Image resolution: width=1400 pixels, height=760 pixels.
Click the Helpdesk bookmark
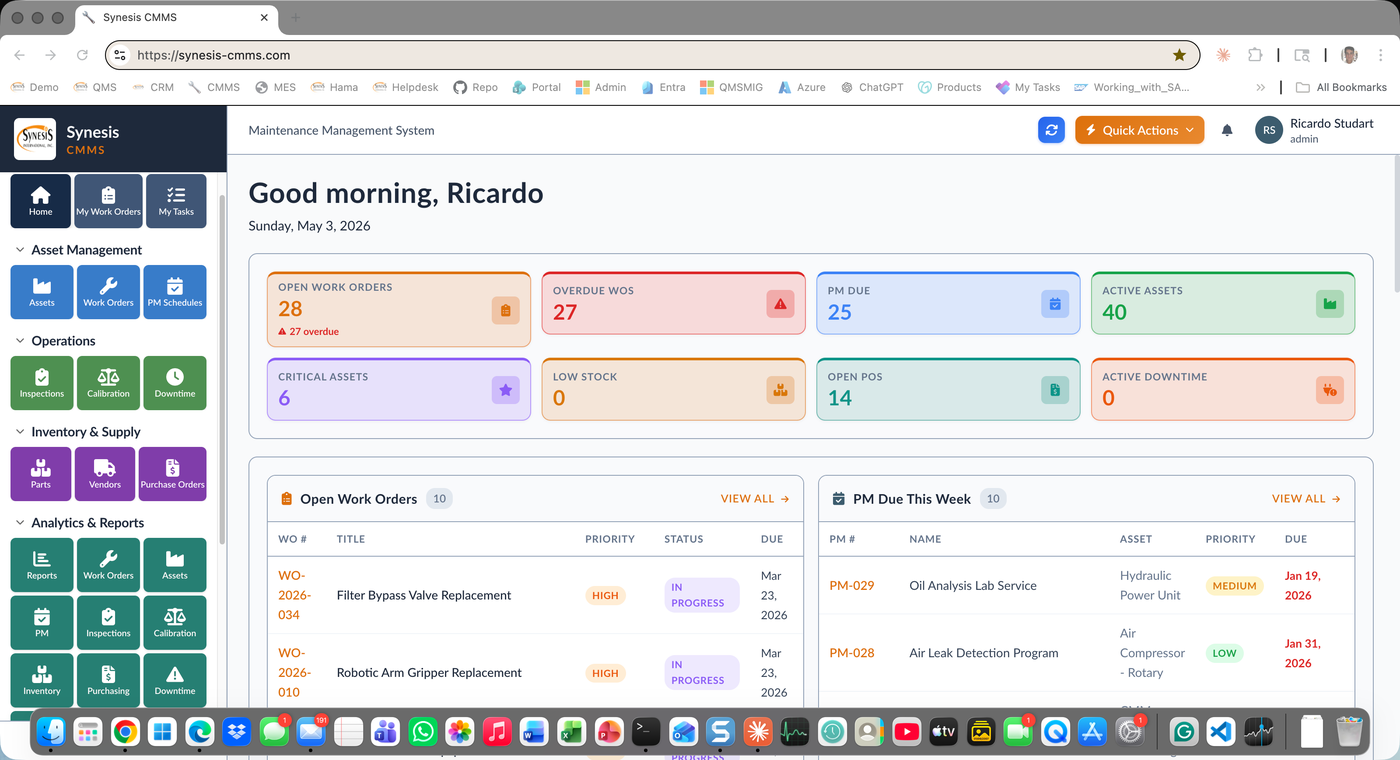[406, 87]
